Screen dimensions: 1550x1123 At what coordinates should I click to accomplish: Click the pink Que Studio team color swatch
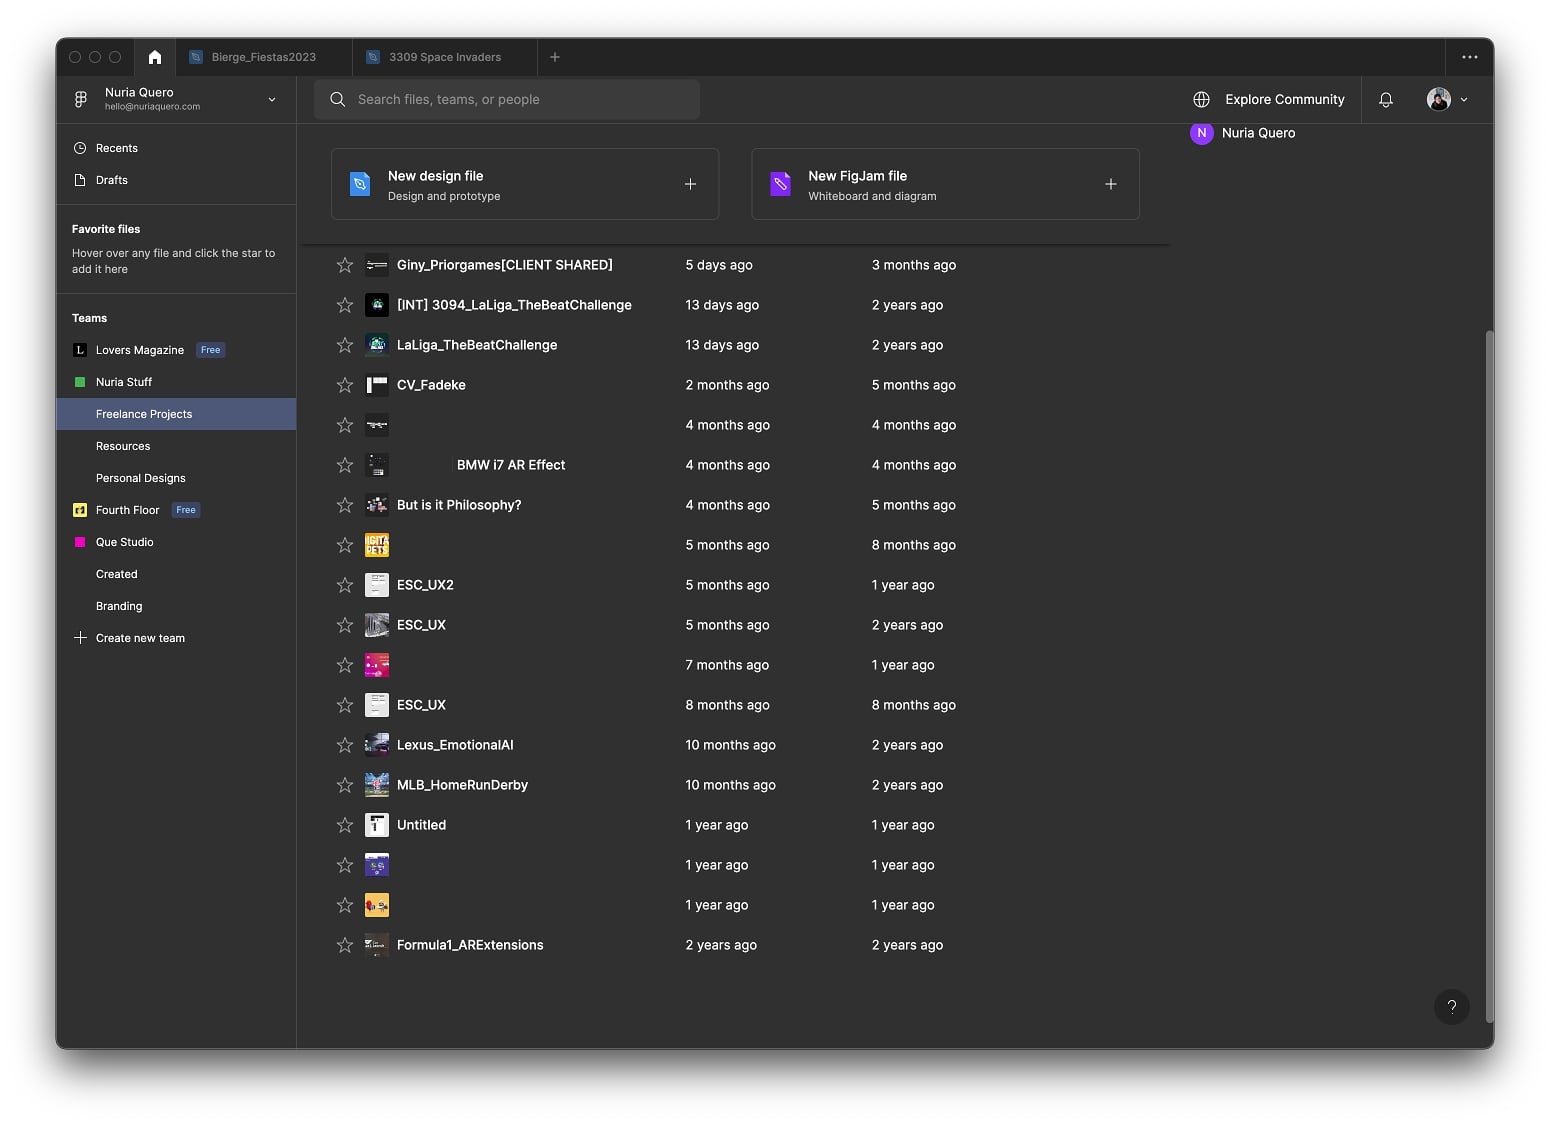tap(80, 542)
